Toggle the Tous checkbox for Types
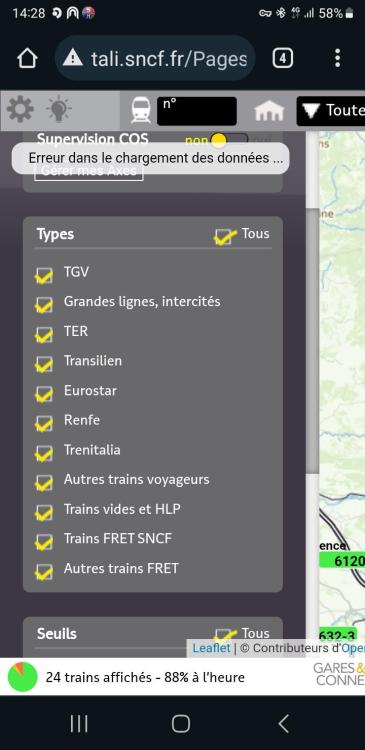Viewport: 365px width, 750px height. point(224,236)
